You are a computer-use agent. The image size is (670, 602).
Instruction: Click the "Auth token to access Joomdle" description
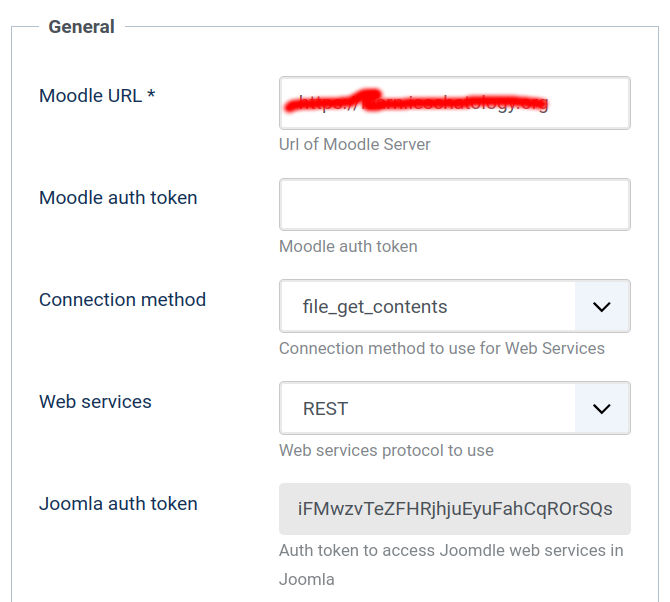coord(450,550)
